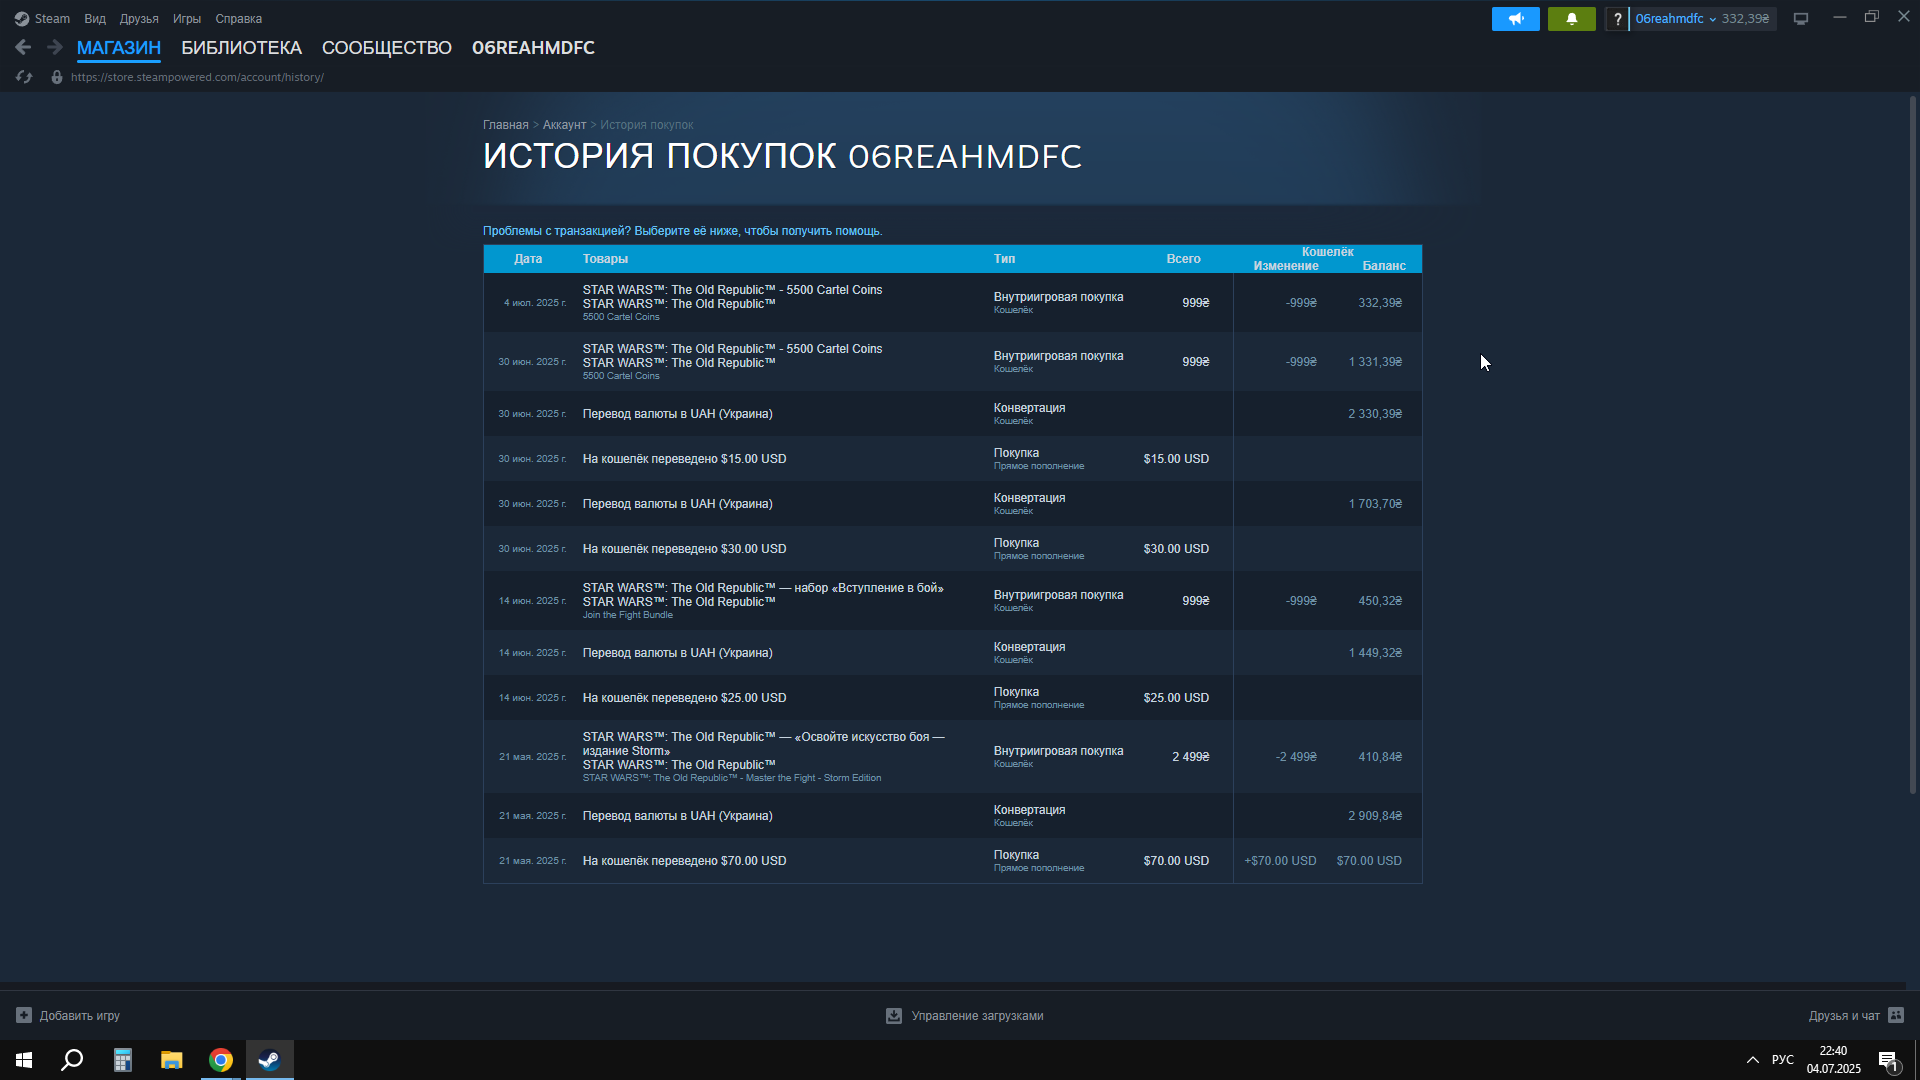Image resolution: width=1920 pixels, height=1080 pixels.
Task: Click the Всего column header
Action: tap(1183, 259)
